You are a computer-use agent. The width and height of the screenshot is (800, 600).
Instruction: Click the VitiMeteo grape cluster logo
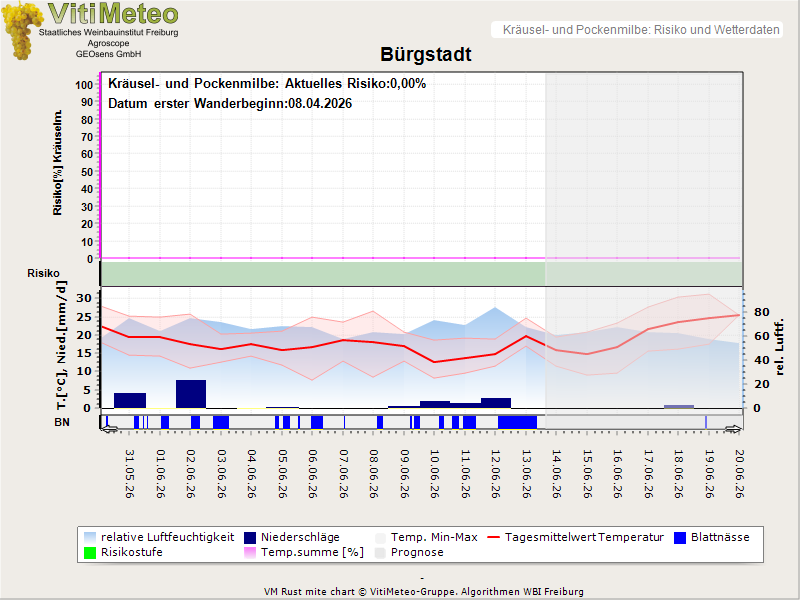point(21,31)
